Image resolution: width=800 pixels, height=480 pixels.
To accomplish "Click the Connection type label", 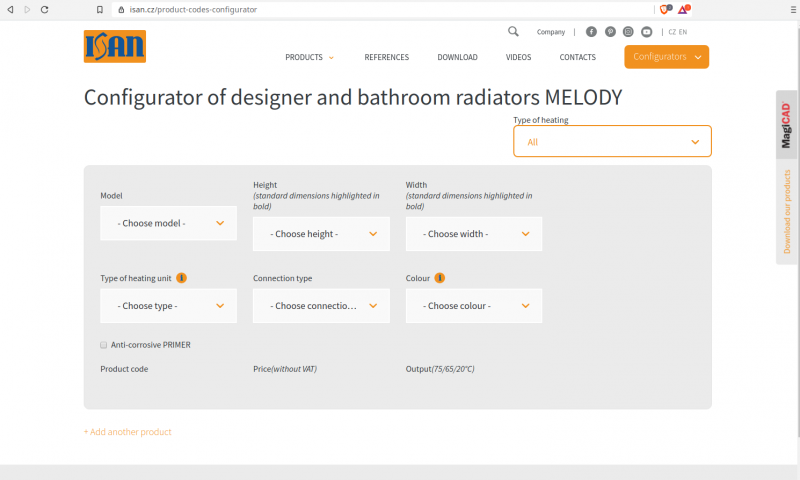I will [x=283, y=278].
